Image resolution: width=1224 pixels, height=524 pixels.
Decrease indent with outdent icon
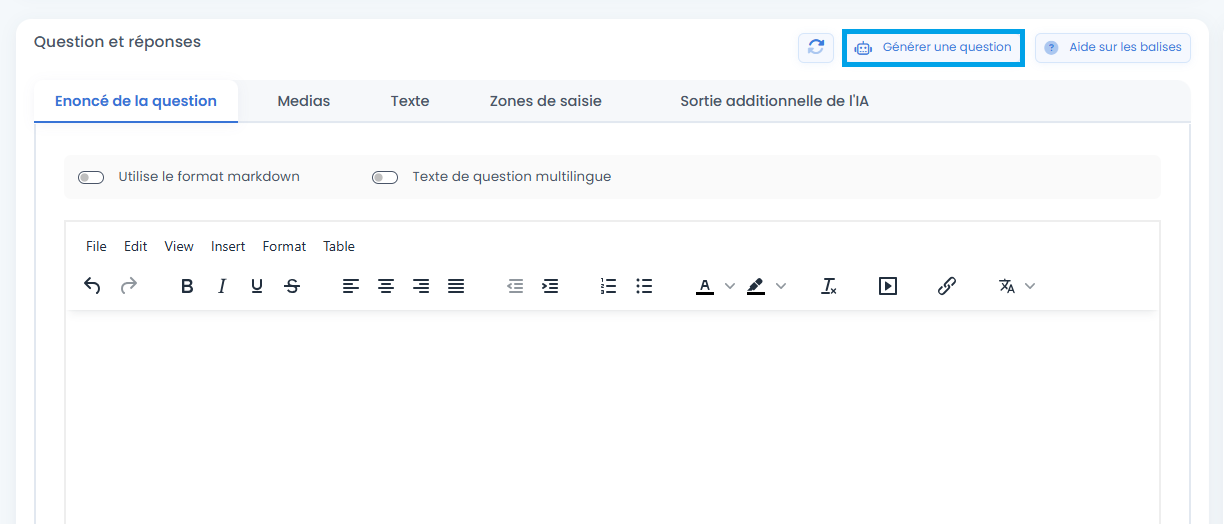coord(515,286)
